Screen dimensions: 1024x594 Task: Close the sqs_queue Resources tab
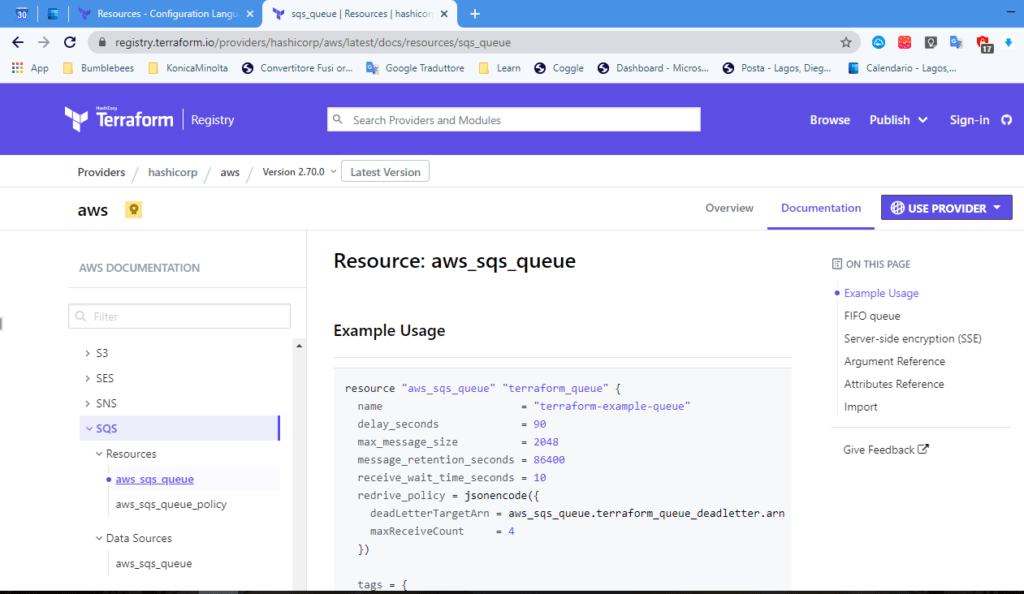point(444,14)
